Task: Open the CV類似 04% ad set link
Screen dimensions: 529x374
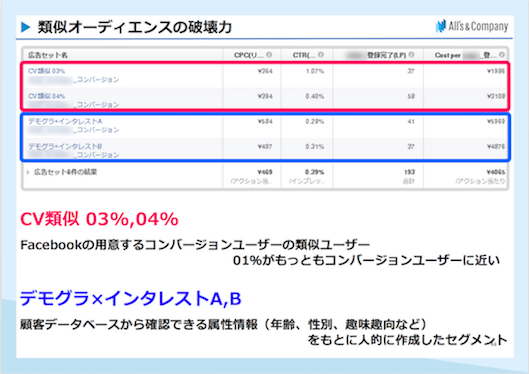Action: point(47,96)
